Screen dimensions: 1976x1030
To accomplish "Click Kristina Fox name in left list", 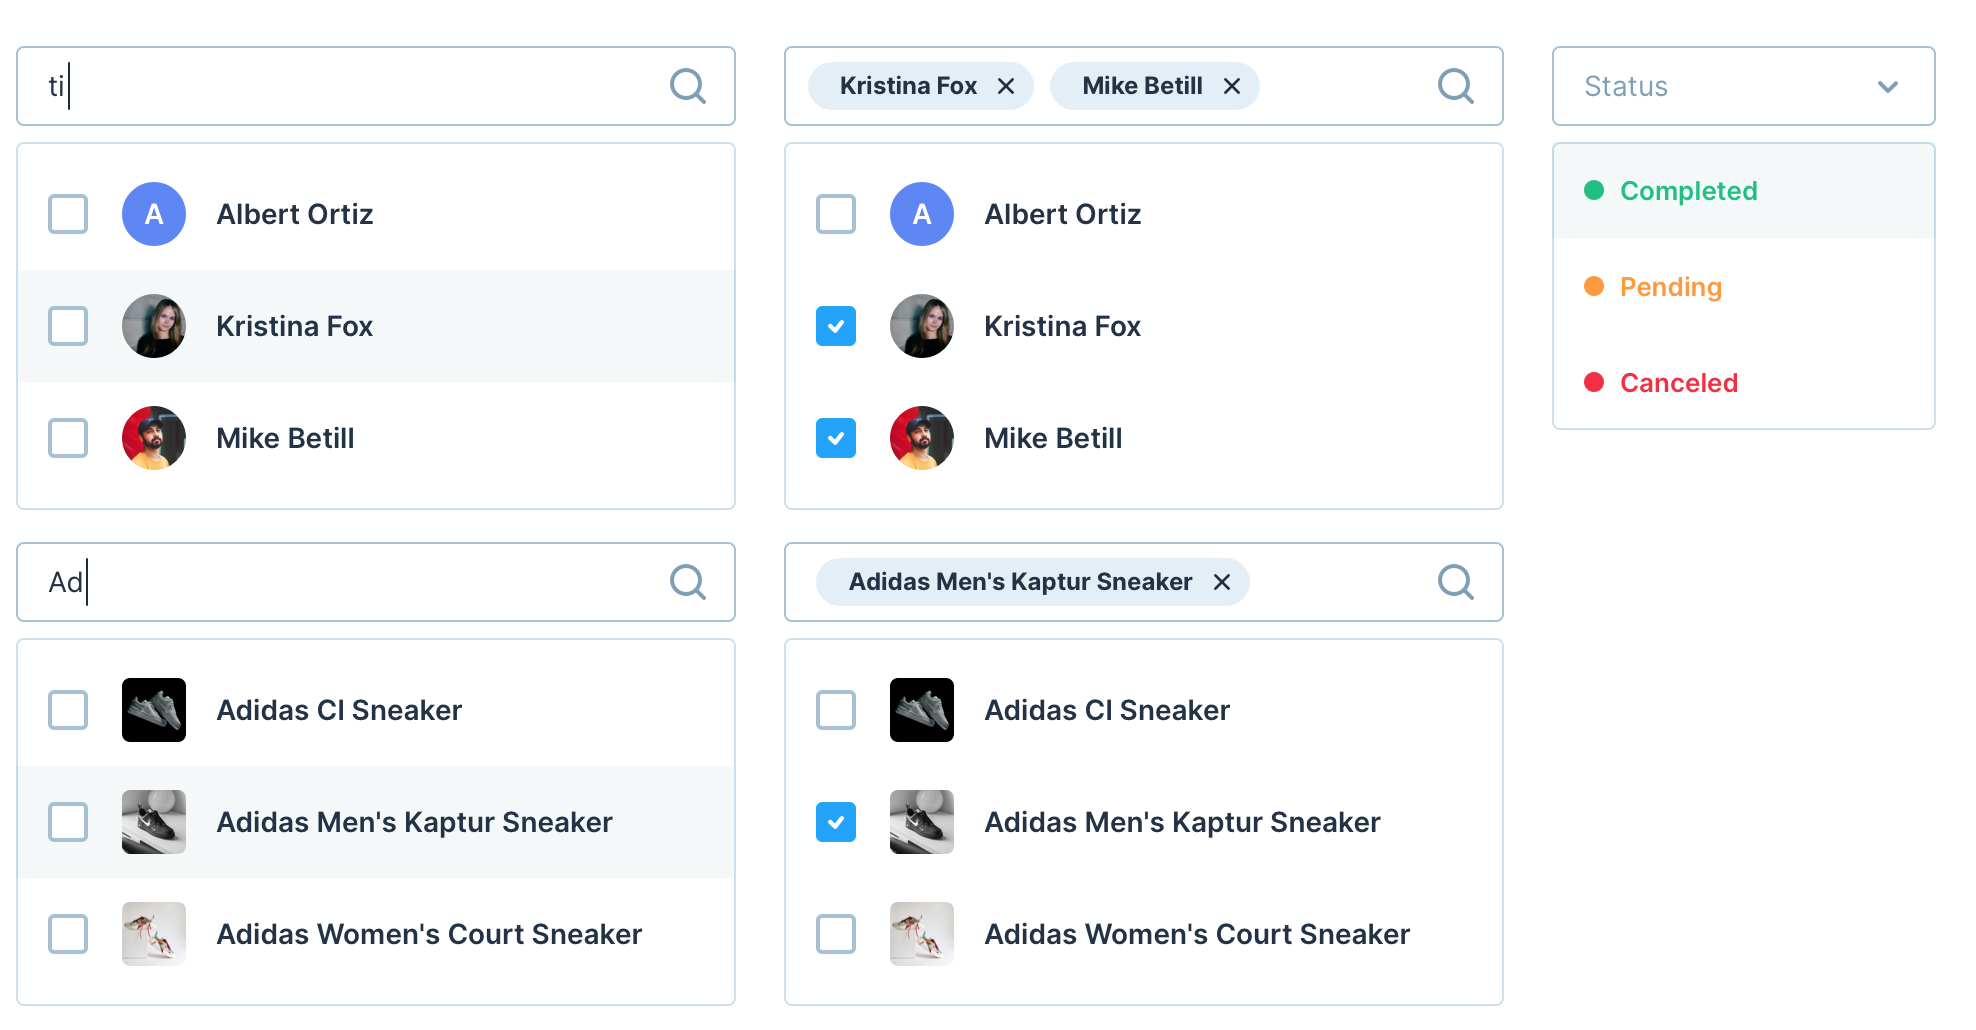I will [295, 326].
